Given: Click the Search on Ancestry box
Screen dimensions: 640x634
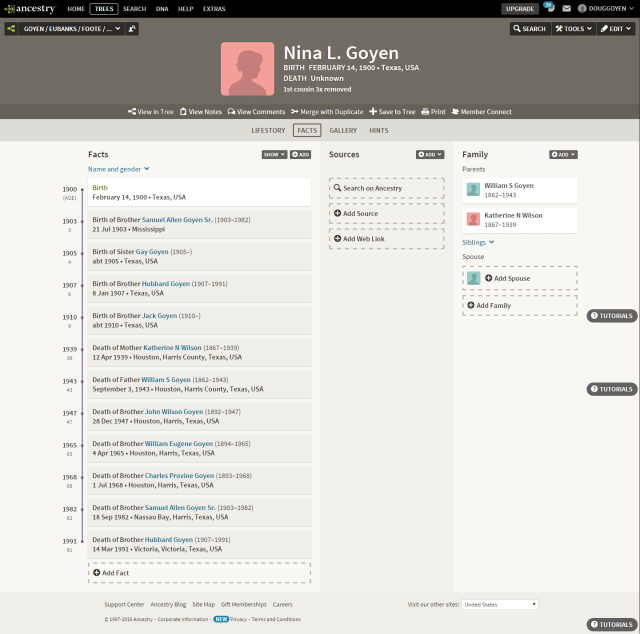Looking at the screenshot, I should (387, 188).
